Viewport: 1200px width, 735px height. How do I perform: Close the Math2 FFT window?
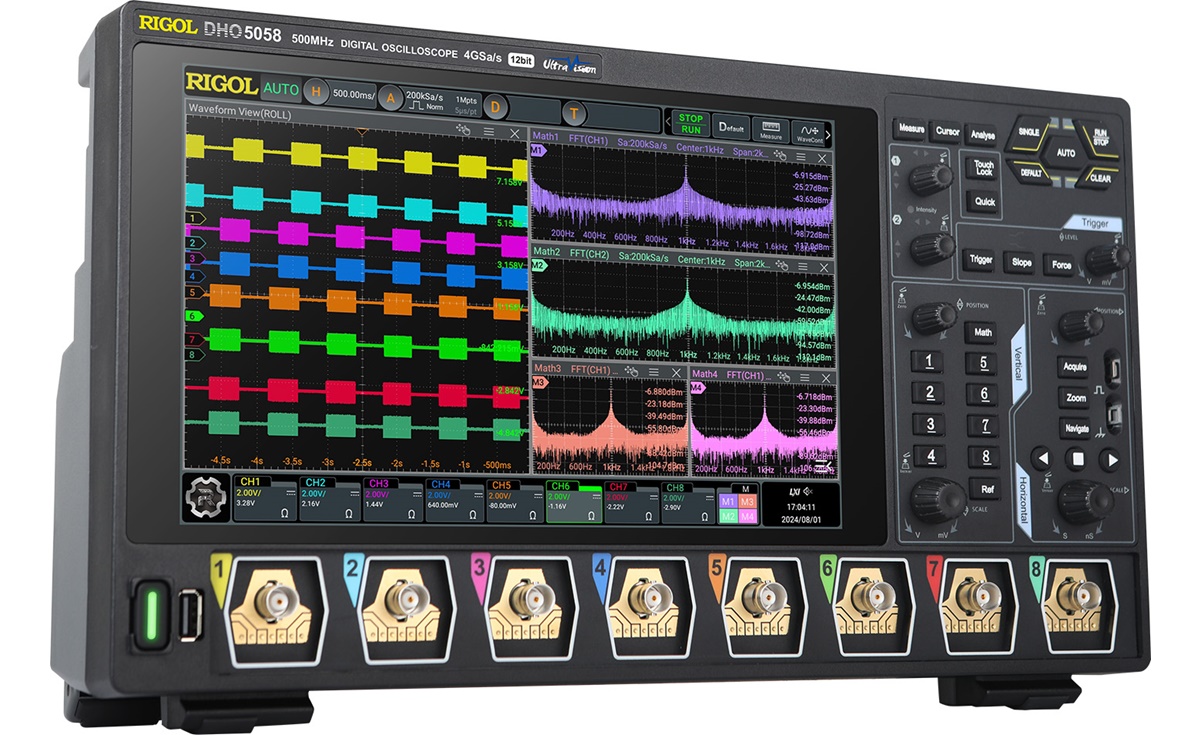pyautogui.click(x=823, y=268)
